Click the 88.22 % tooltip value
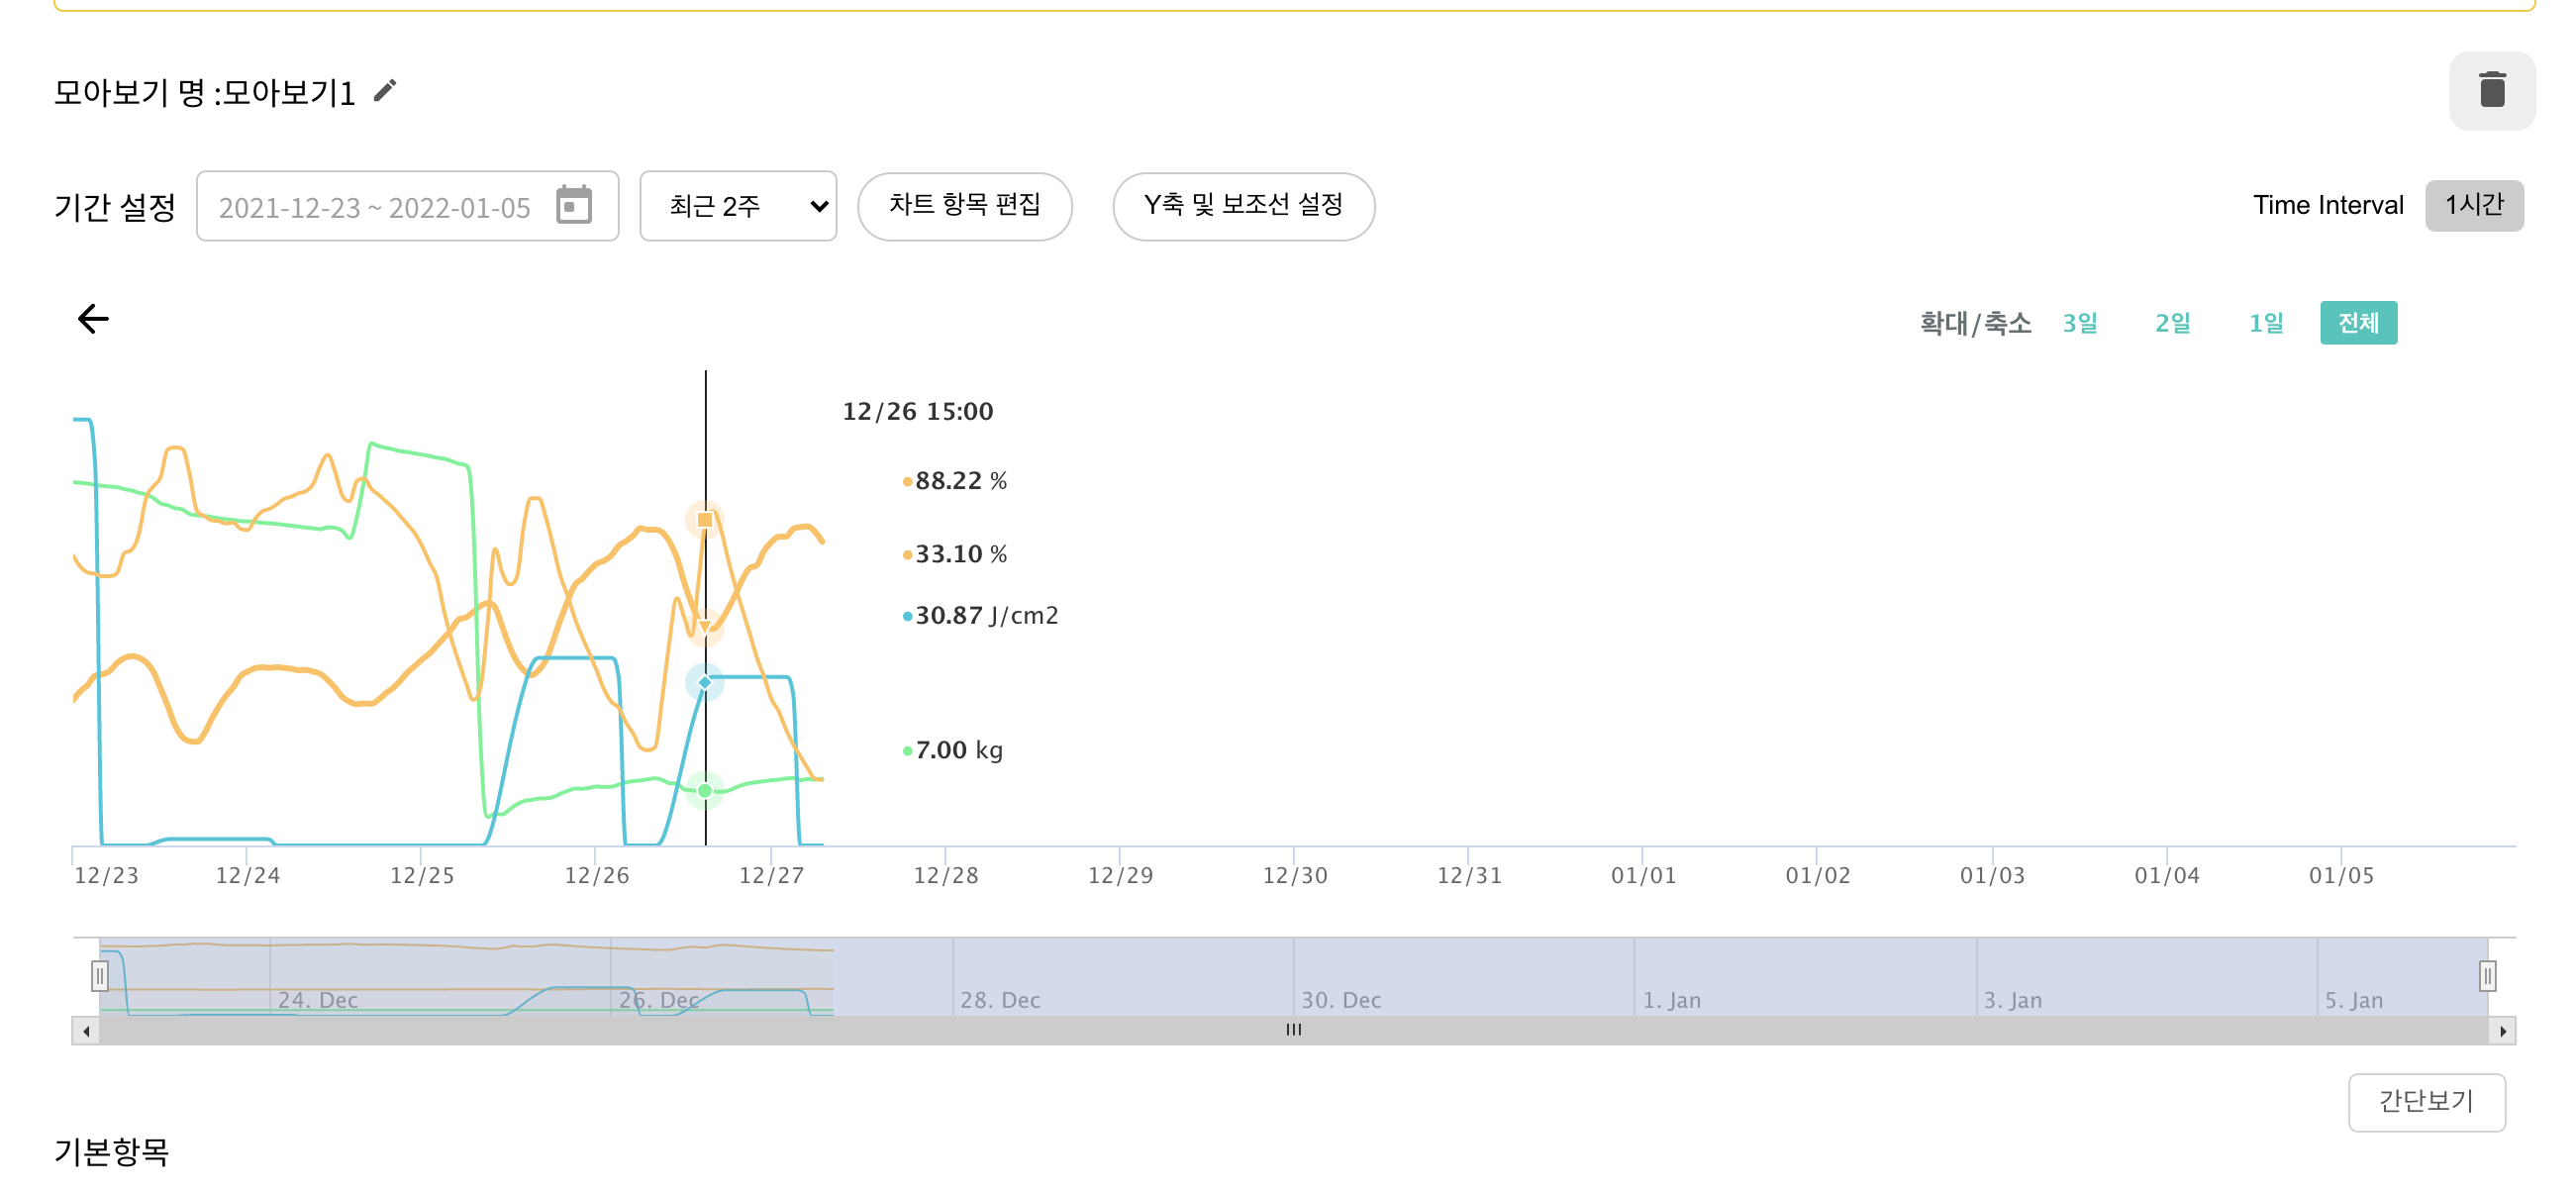The width and height of the screenshot is (2576, 1190). [x=960, y=481]
